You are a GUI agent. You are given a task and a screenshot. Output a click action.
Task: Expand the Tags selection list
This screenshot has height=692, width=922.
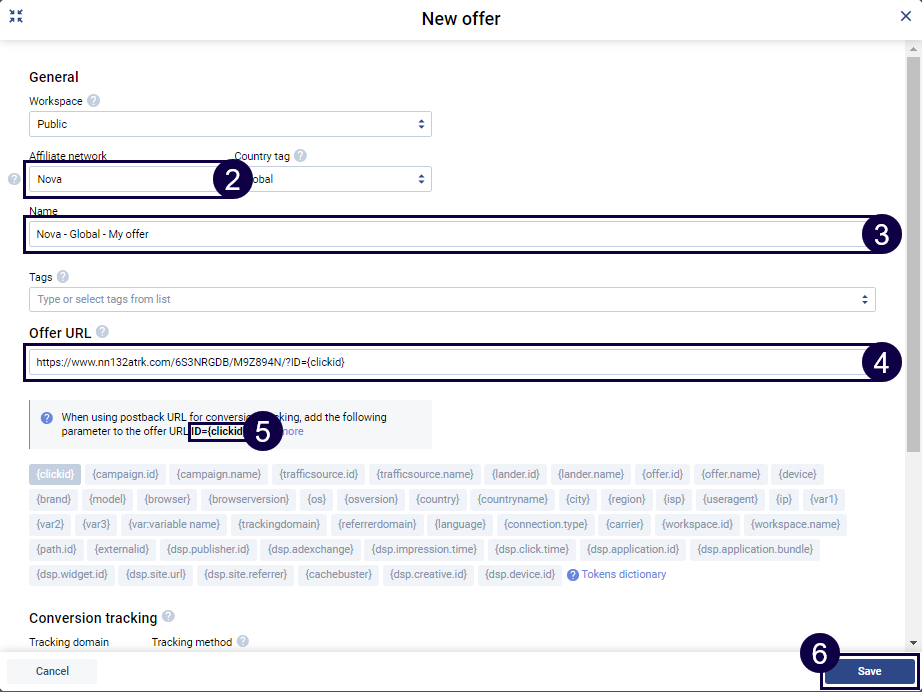pos(452,299)
